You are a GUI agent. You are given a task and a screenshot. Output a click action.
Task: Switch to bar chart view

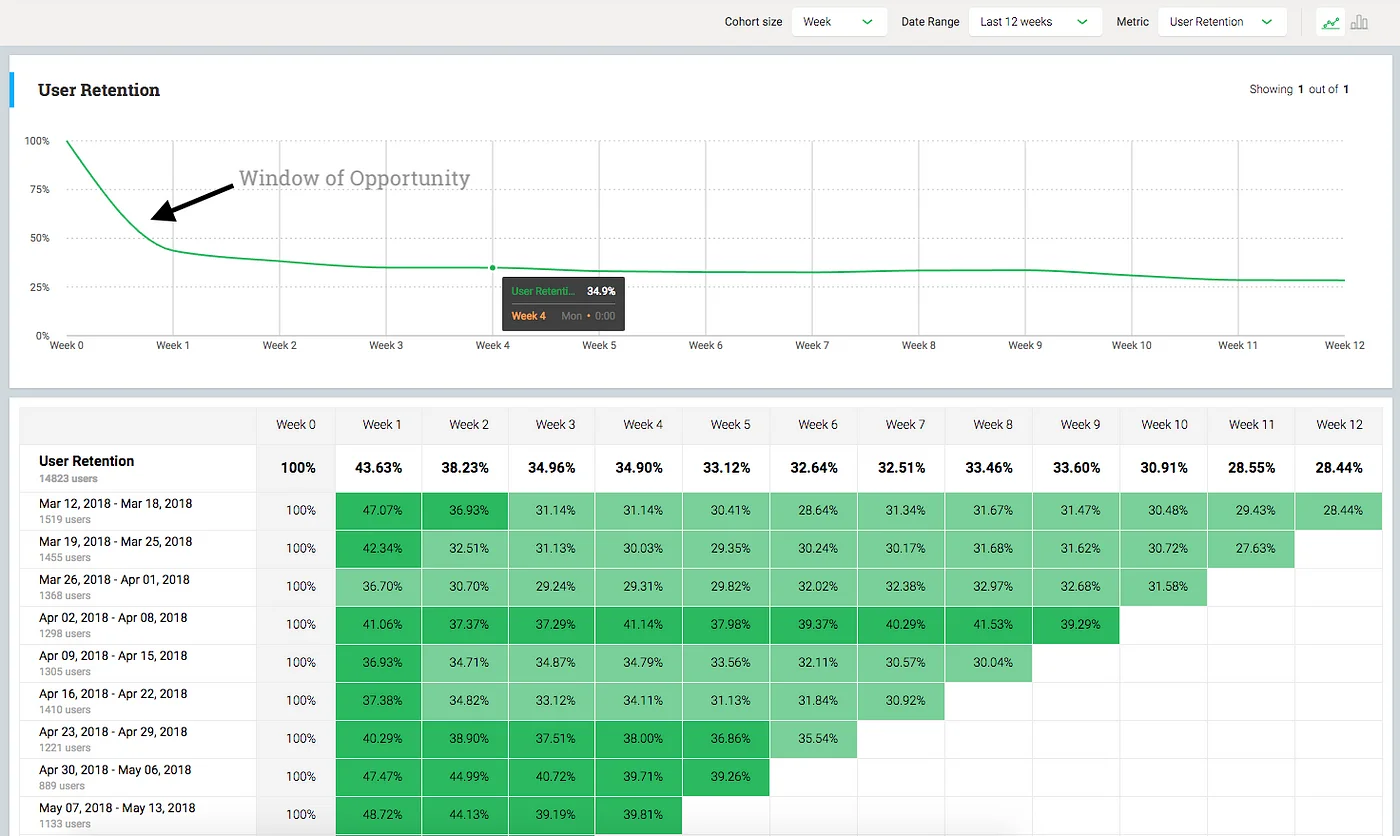[1360, 21]
